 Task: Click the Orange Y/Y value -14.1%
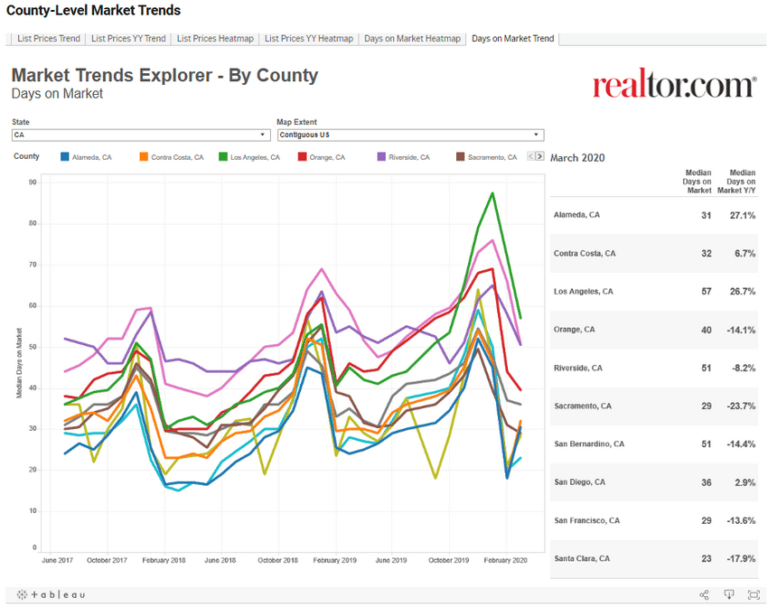coord(741,330)
